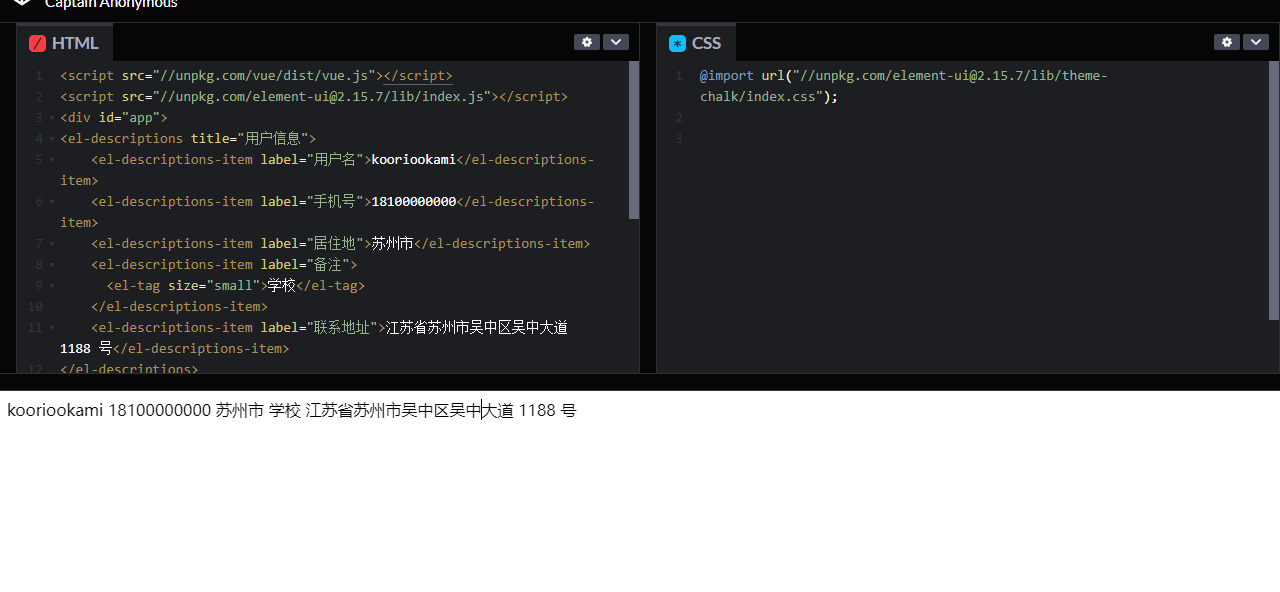Click kooriookami in the HTML code

click(x=414, y=160)
